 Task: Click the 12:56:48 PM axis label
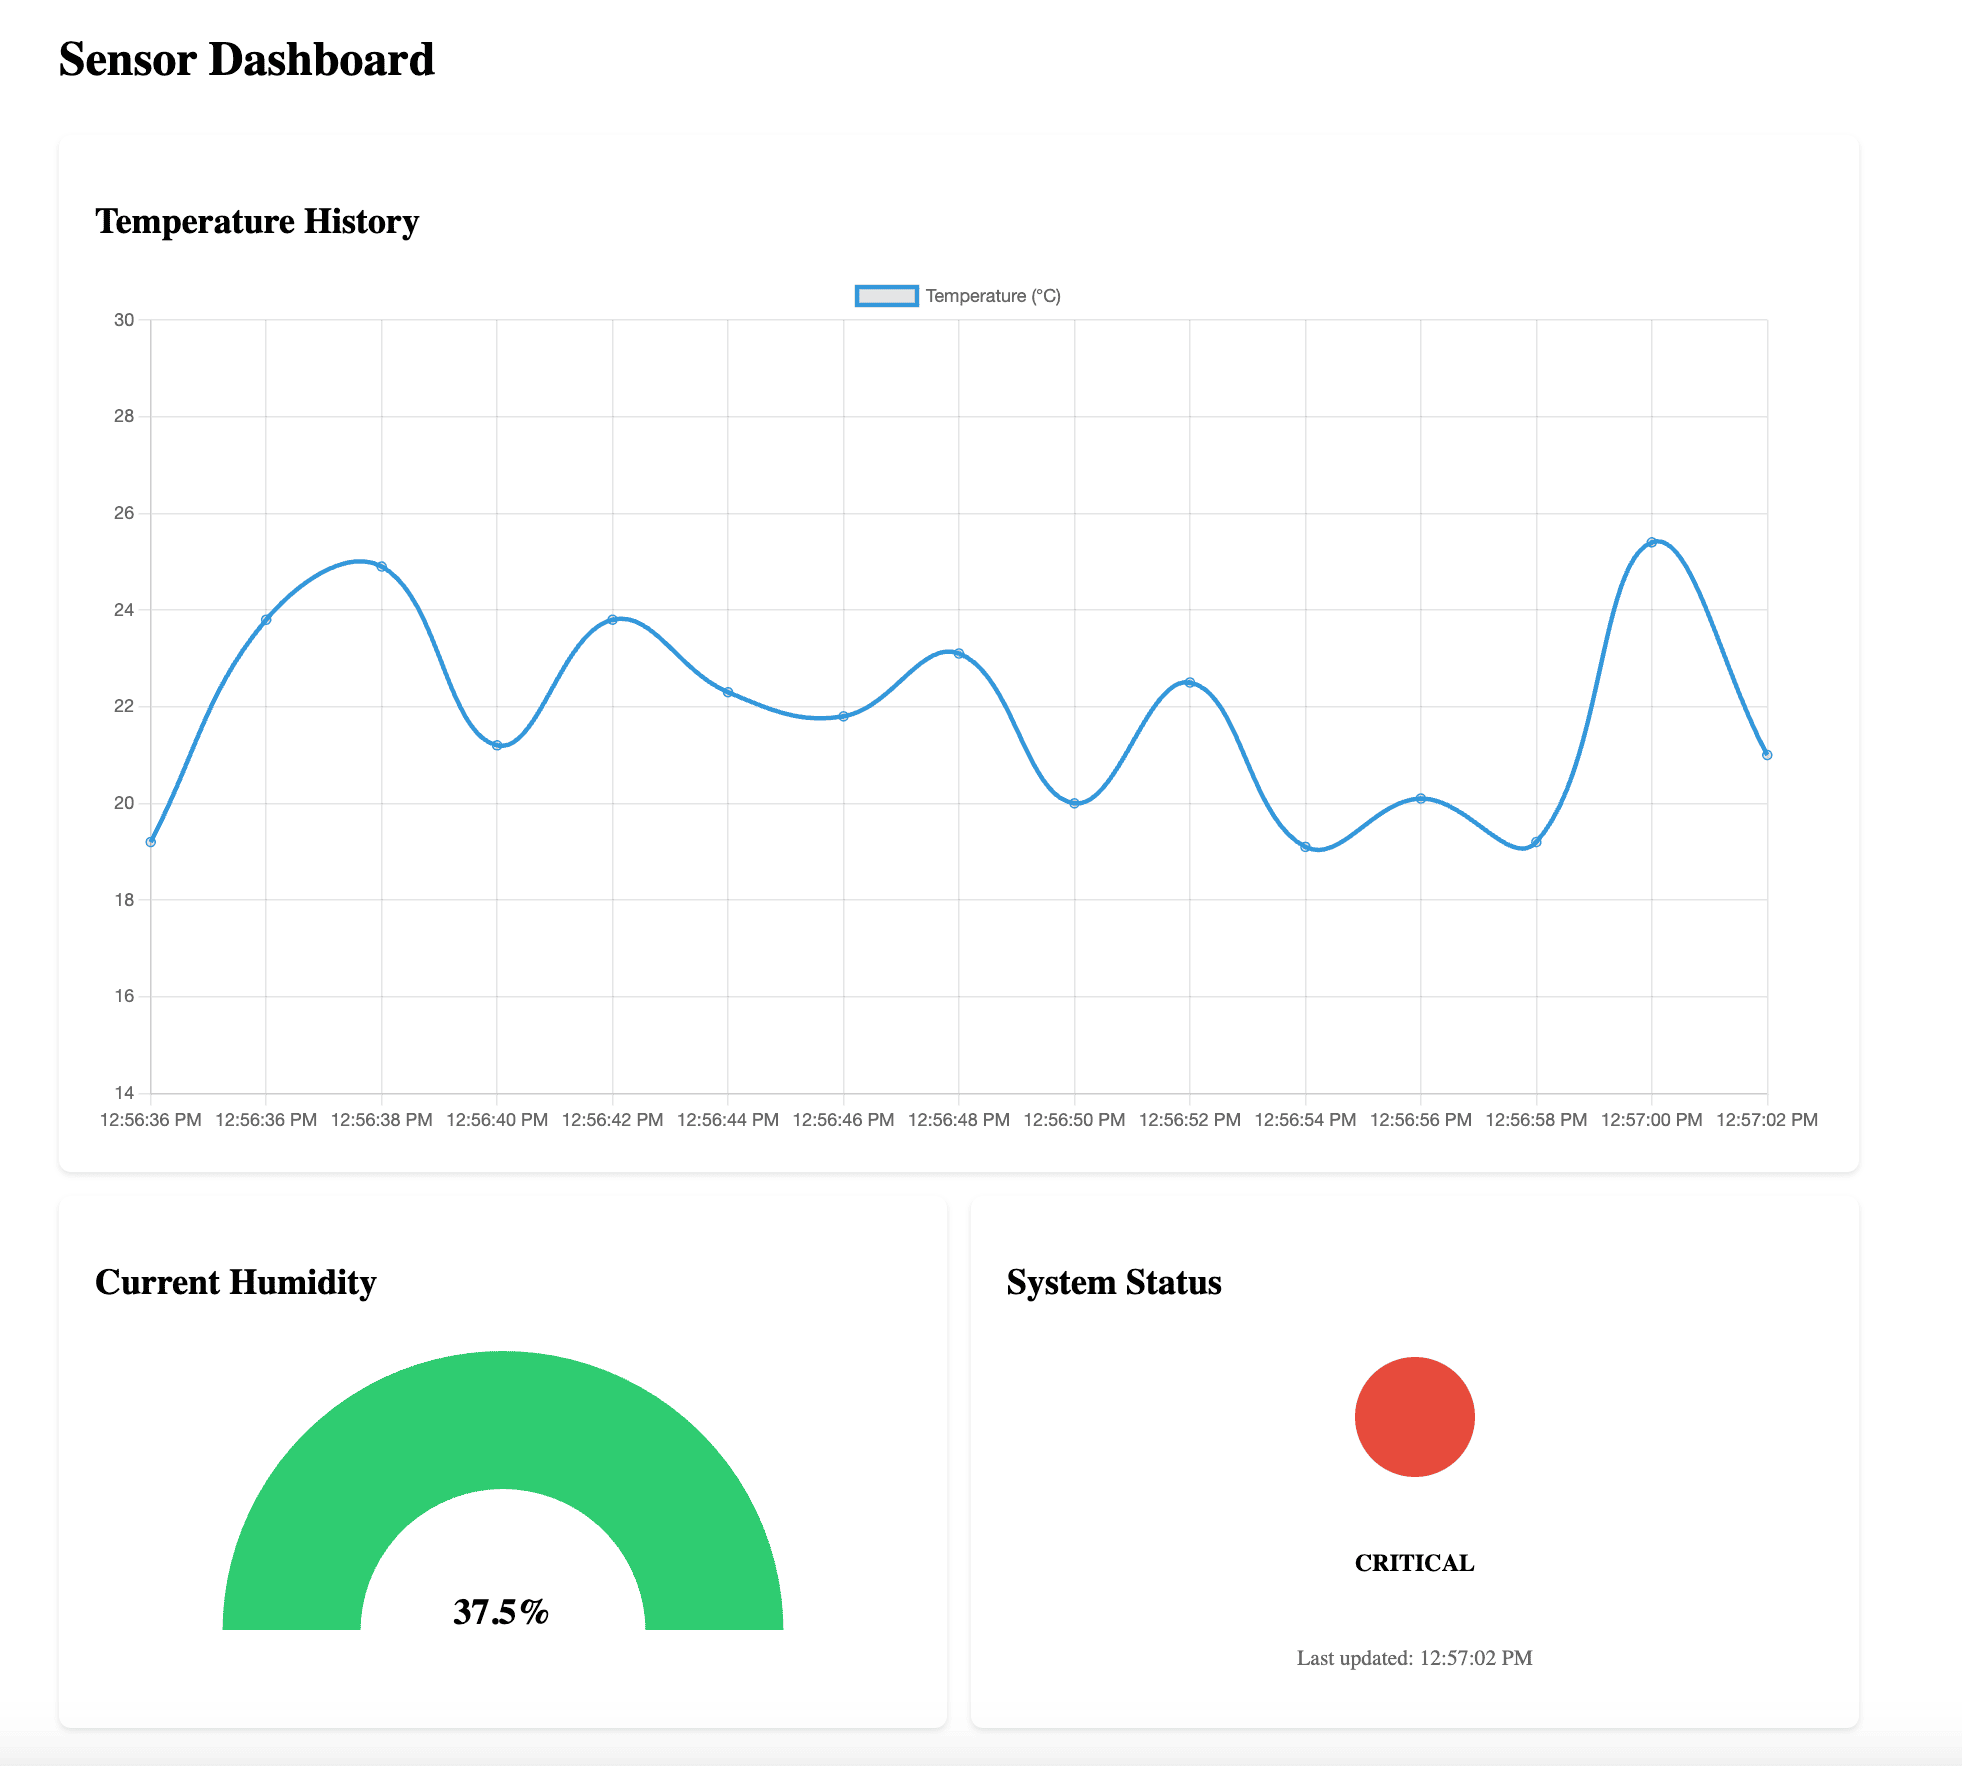(960, 1119)
